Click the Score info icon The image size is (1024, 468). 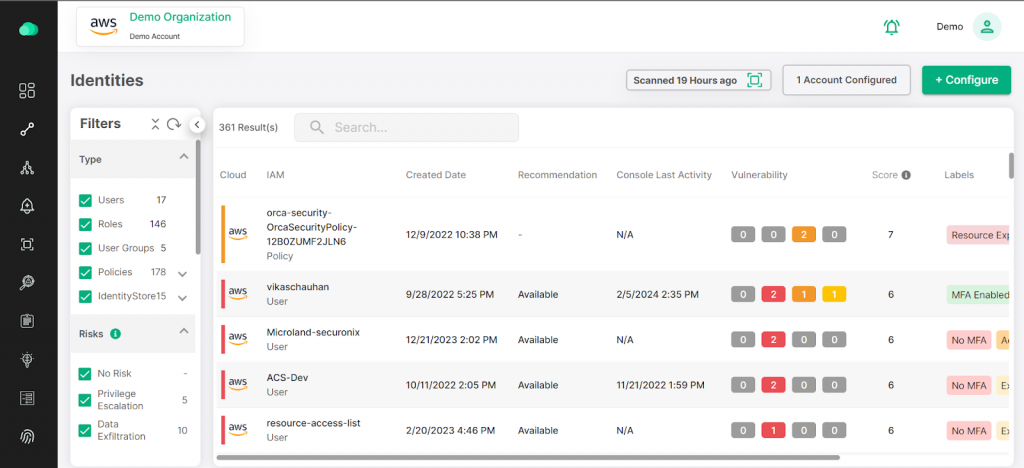click(x=906, y=175)
